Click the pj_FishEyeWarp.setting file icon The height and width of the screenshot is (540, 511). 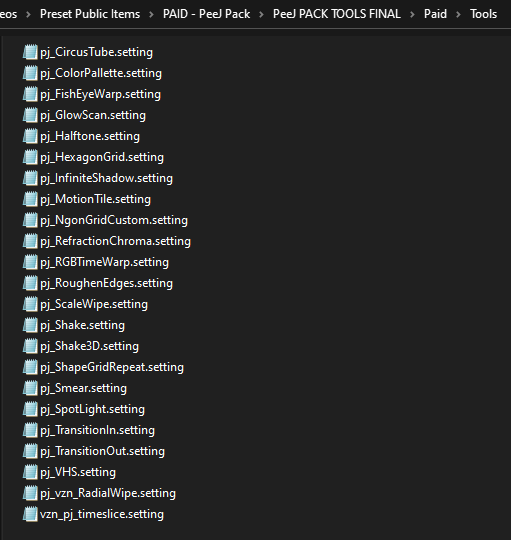click(30, 94)
